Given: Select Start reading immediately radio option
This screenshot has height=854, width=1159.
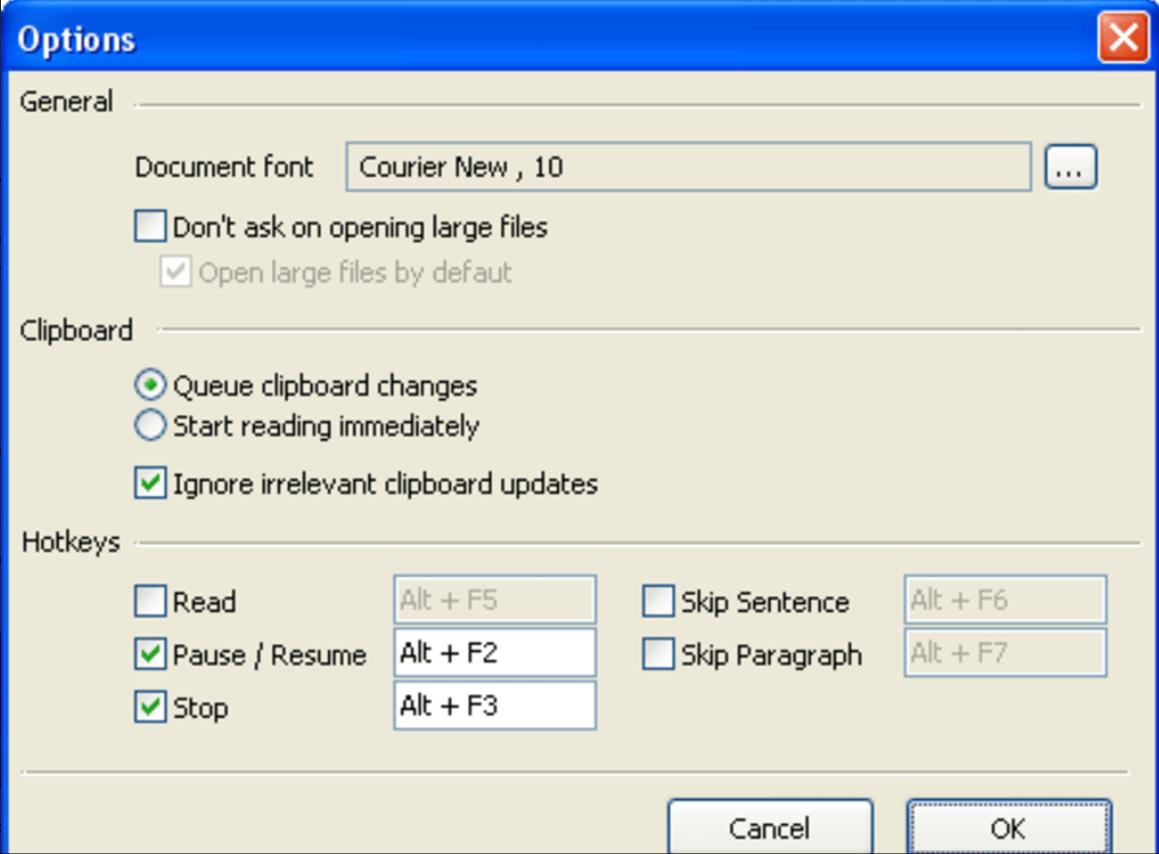Looking at the screenshot, I should click(x=150, y=426).
